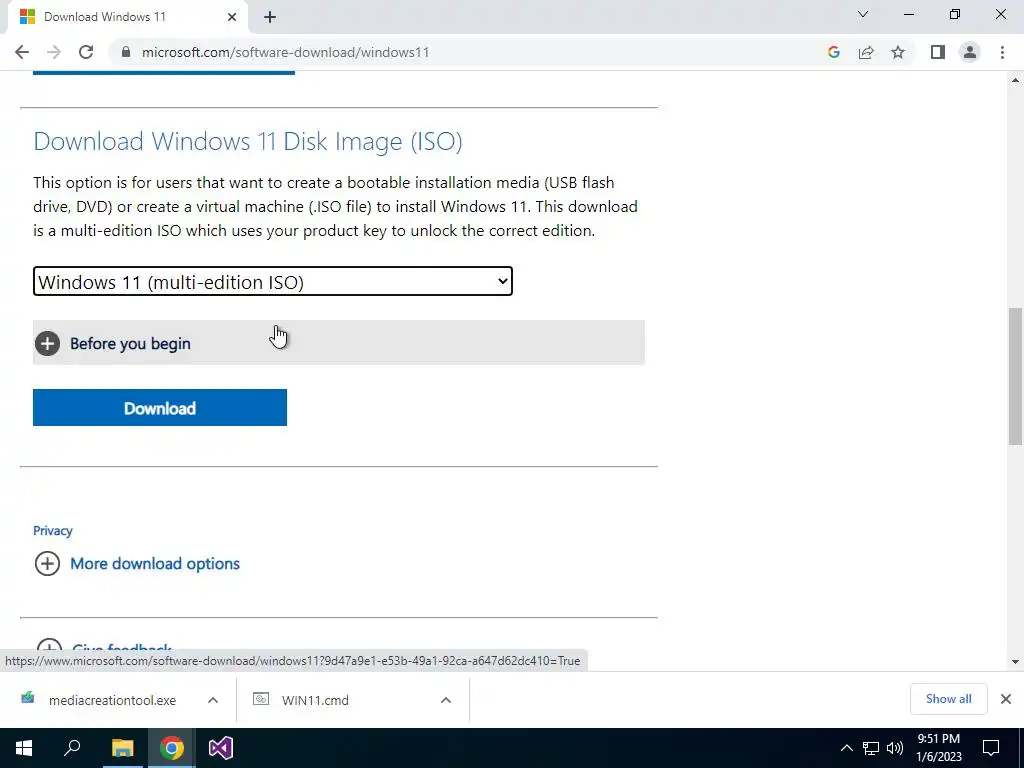The width and height of the screenshot is (1024, 768).
Task: Open Google search icon in address bar
Action: point(833,52)
